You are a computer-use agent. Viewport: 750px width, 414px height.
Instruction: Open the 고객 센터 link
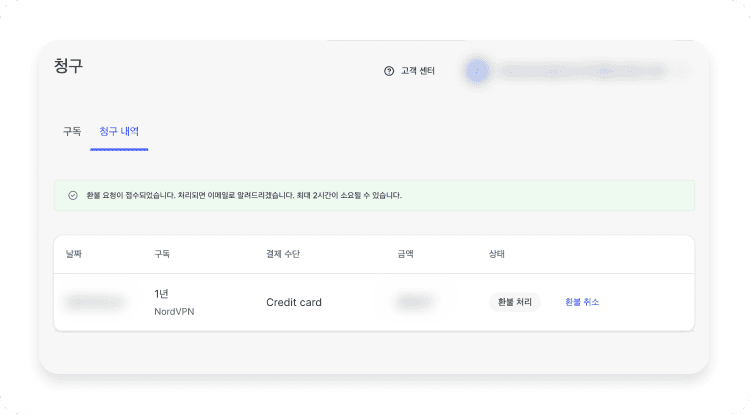(418, 71)
